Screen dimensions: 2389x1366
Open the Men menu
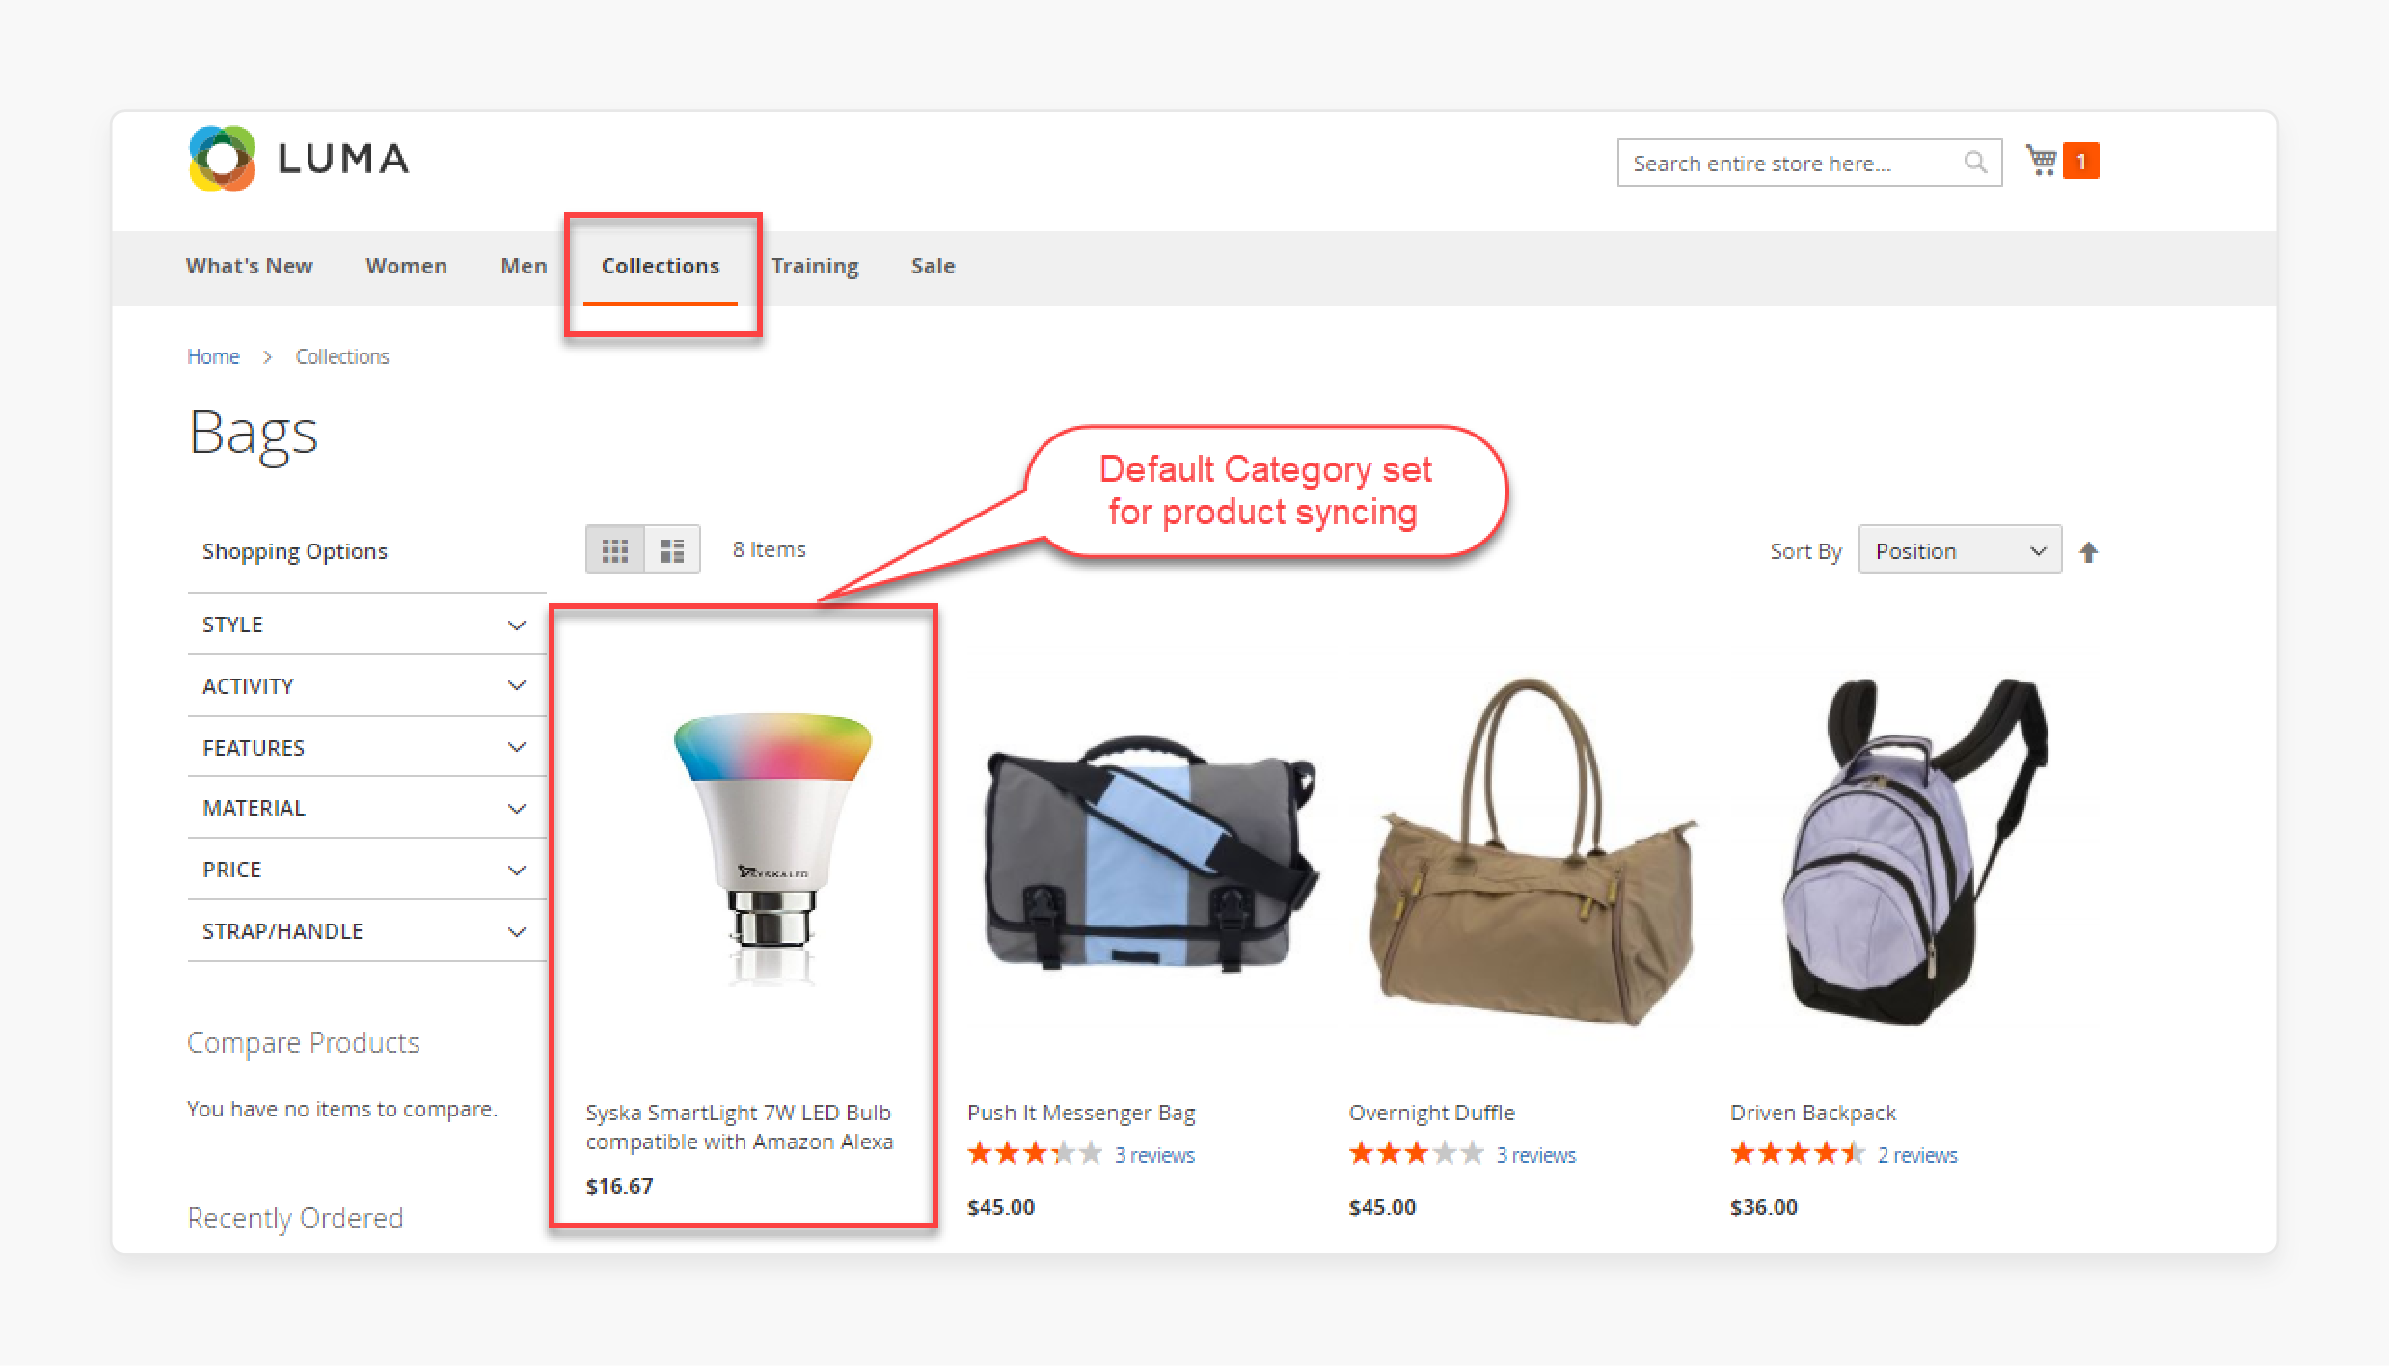point(524,266)
